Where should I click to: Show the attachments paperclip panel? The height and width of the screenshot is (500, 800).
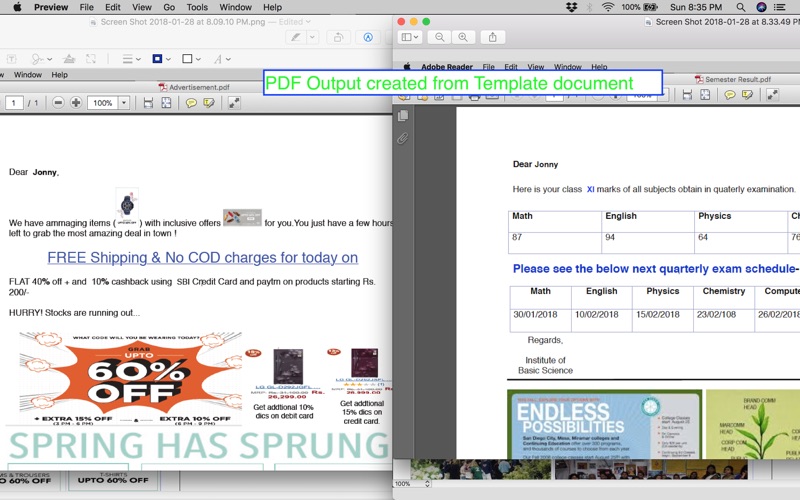pos(403,139)
